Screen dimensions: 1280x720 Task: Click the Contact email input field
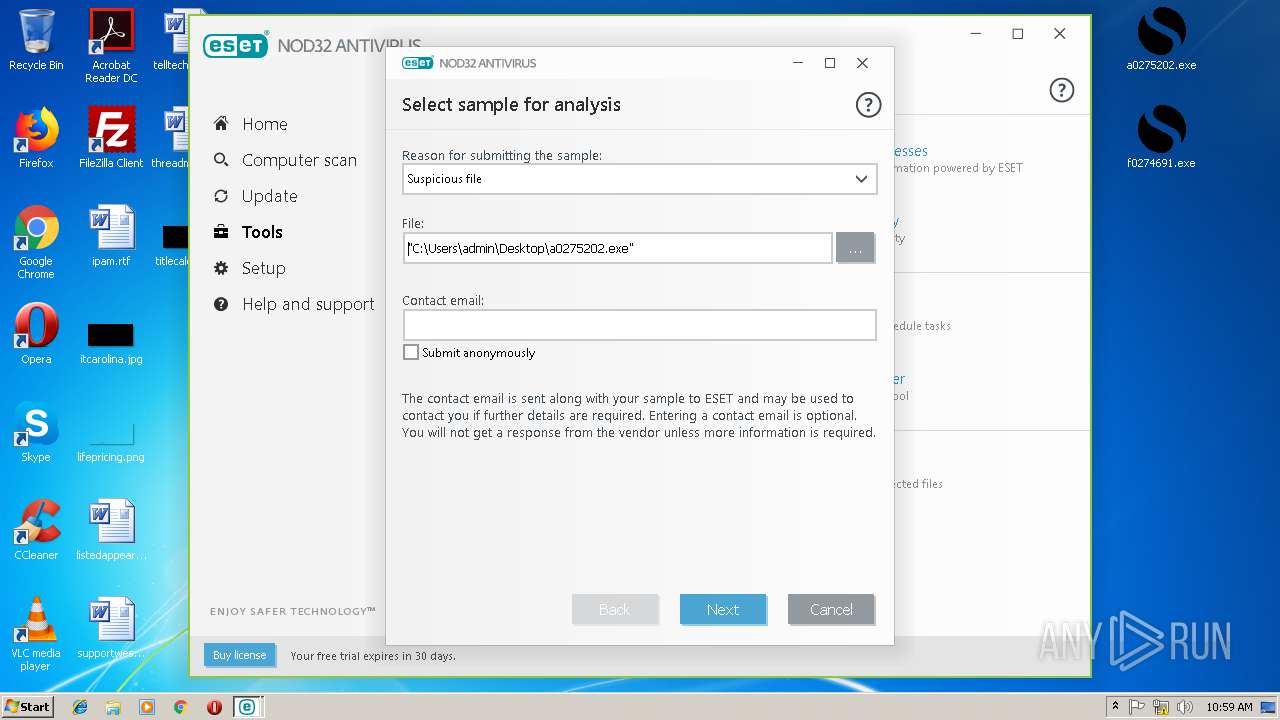(640, 325)
